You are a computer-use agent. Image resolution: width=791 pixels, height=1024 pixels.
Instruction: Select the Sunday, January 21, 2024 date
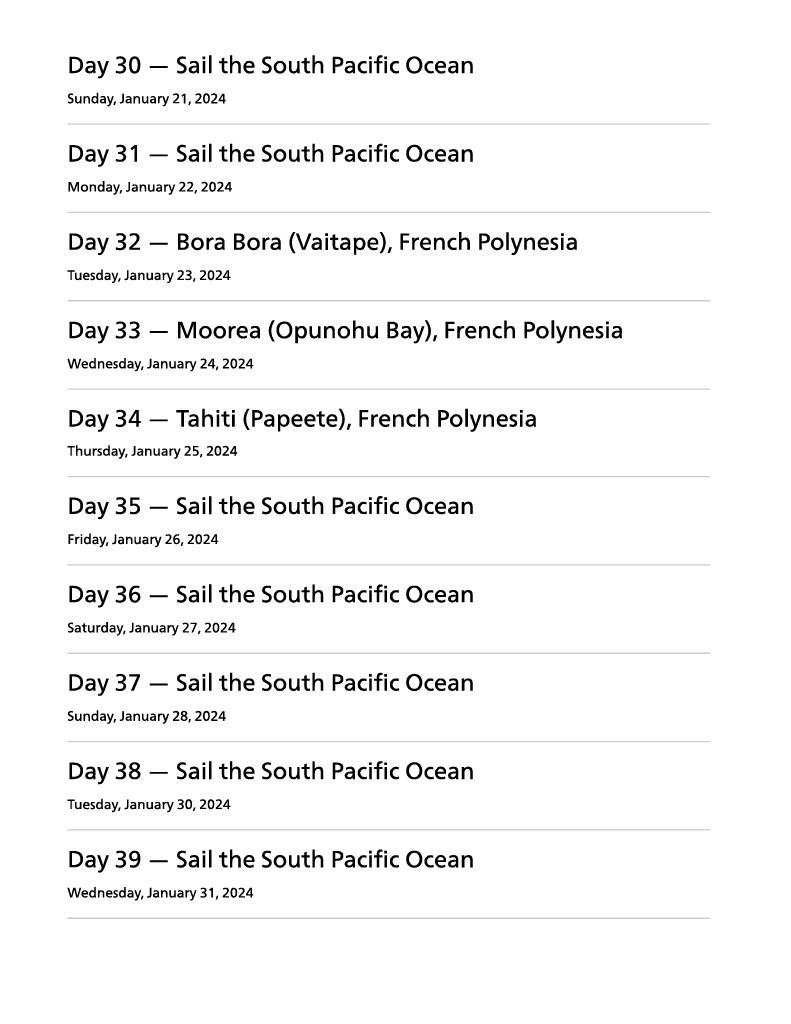pos(146,99)
